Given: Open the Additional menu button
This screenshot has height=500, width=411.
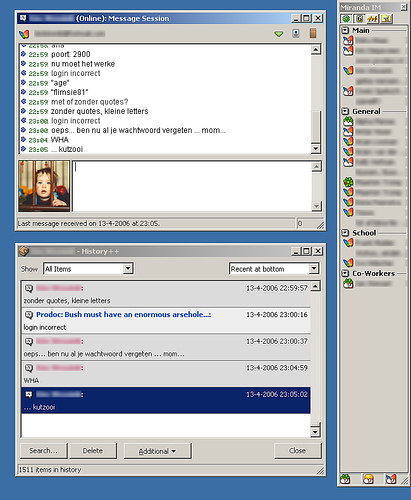Looking at the screenshot, I should [158, 451].
